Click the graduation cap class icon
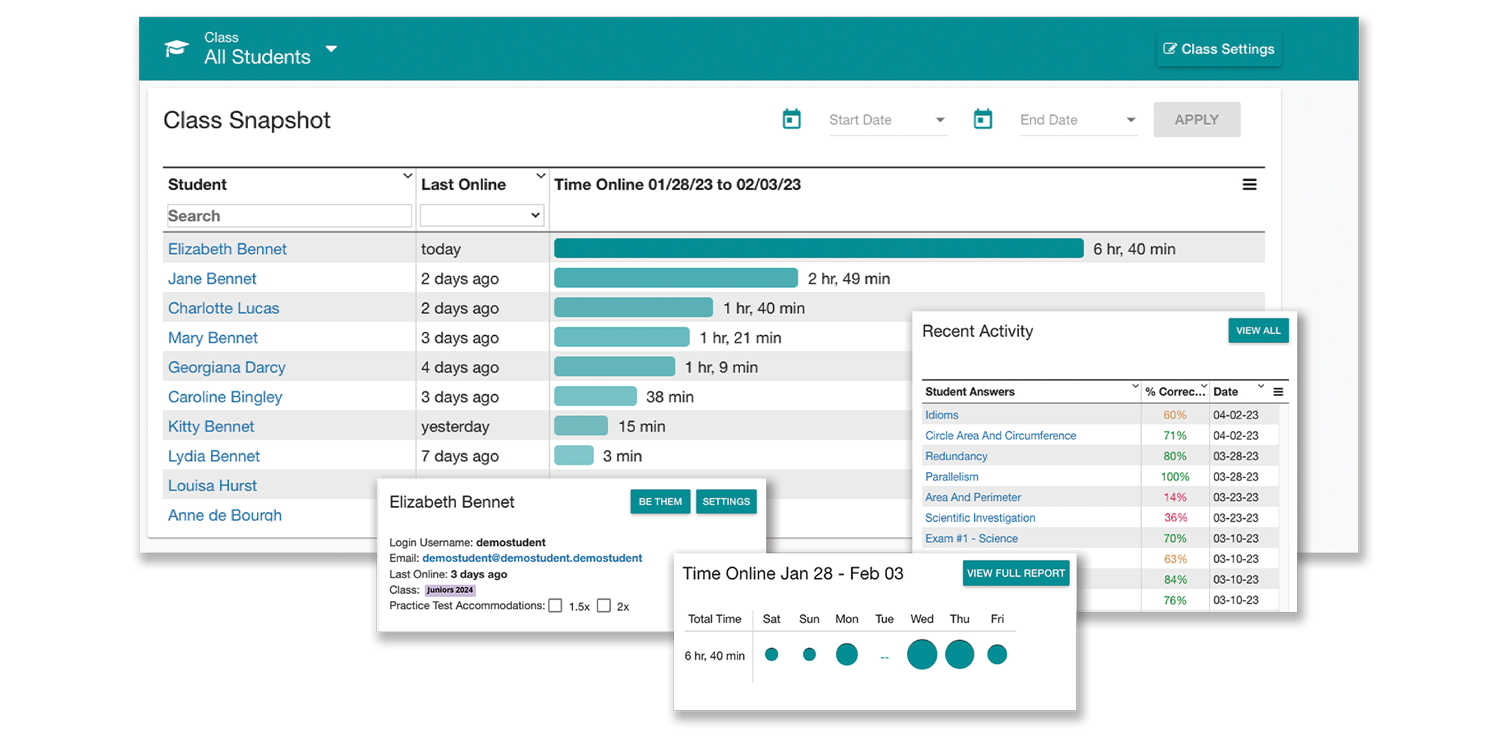 [x=176, y=49]
